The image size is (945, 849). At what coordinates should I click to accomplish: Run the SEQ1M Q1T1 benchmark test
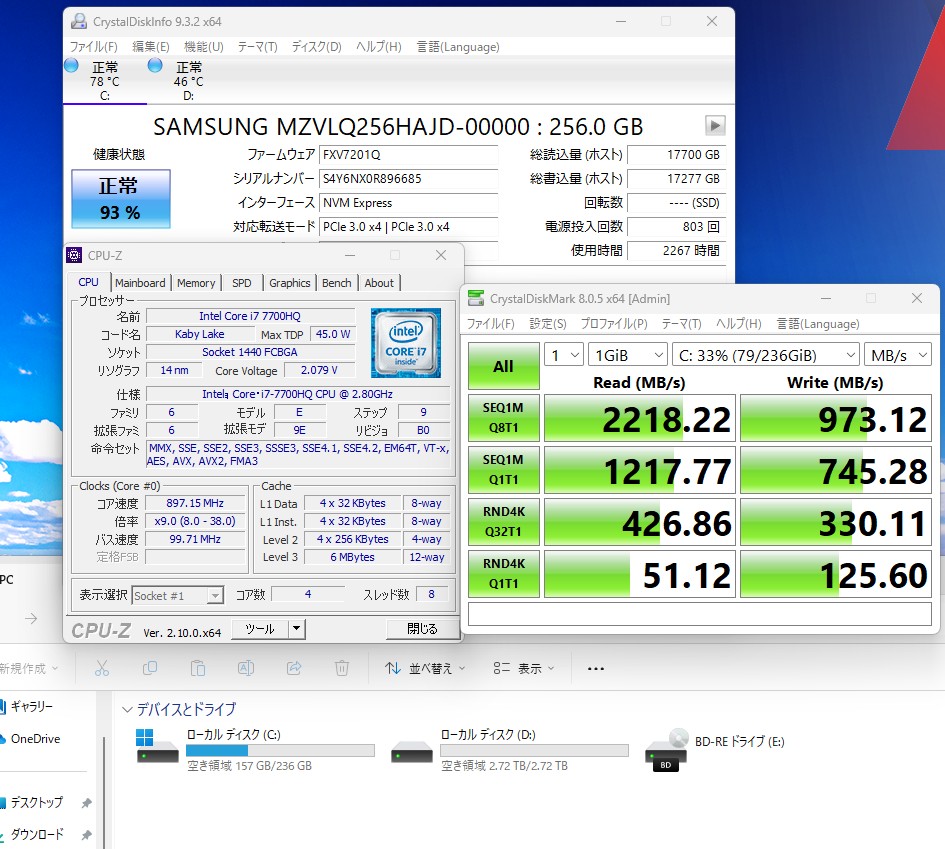503,469
